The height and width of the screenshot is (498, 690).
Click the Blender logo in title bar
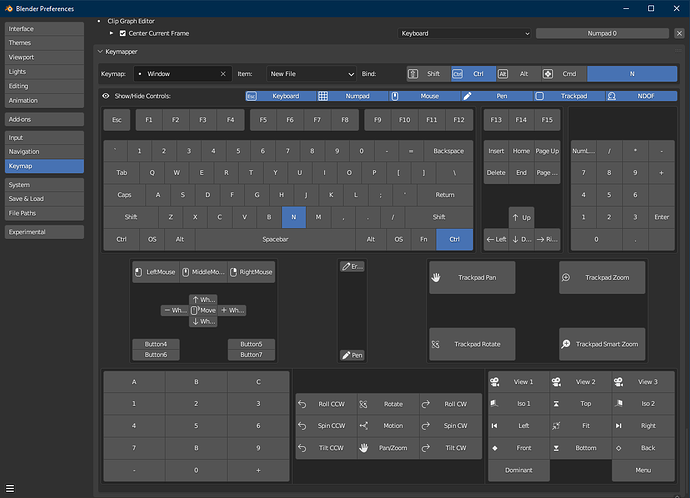(x=8, y=8)
